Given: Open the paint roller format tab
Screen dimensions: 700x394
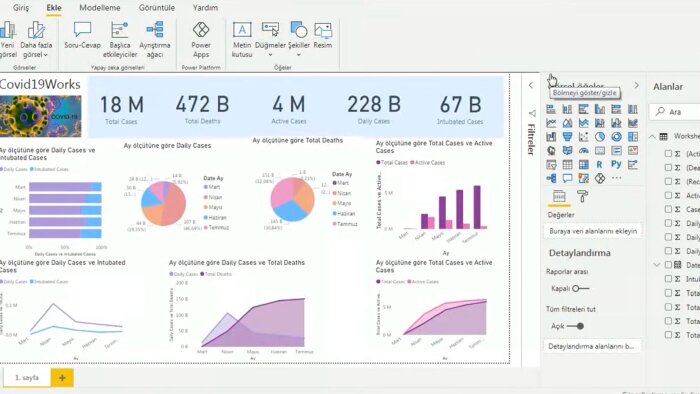Looking at the screenshot, I should pos(582,196).
